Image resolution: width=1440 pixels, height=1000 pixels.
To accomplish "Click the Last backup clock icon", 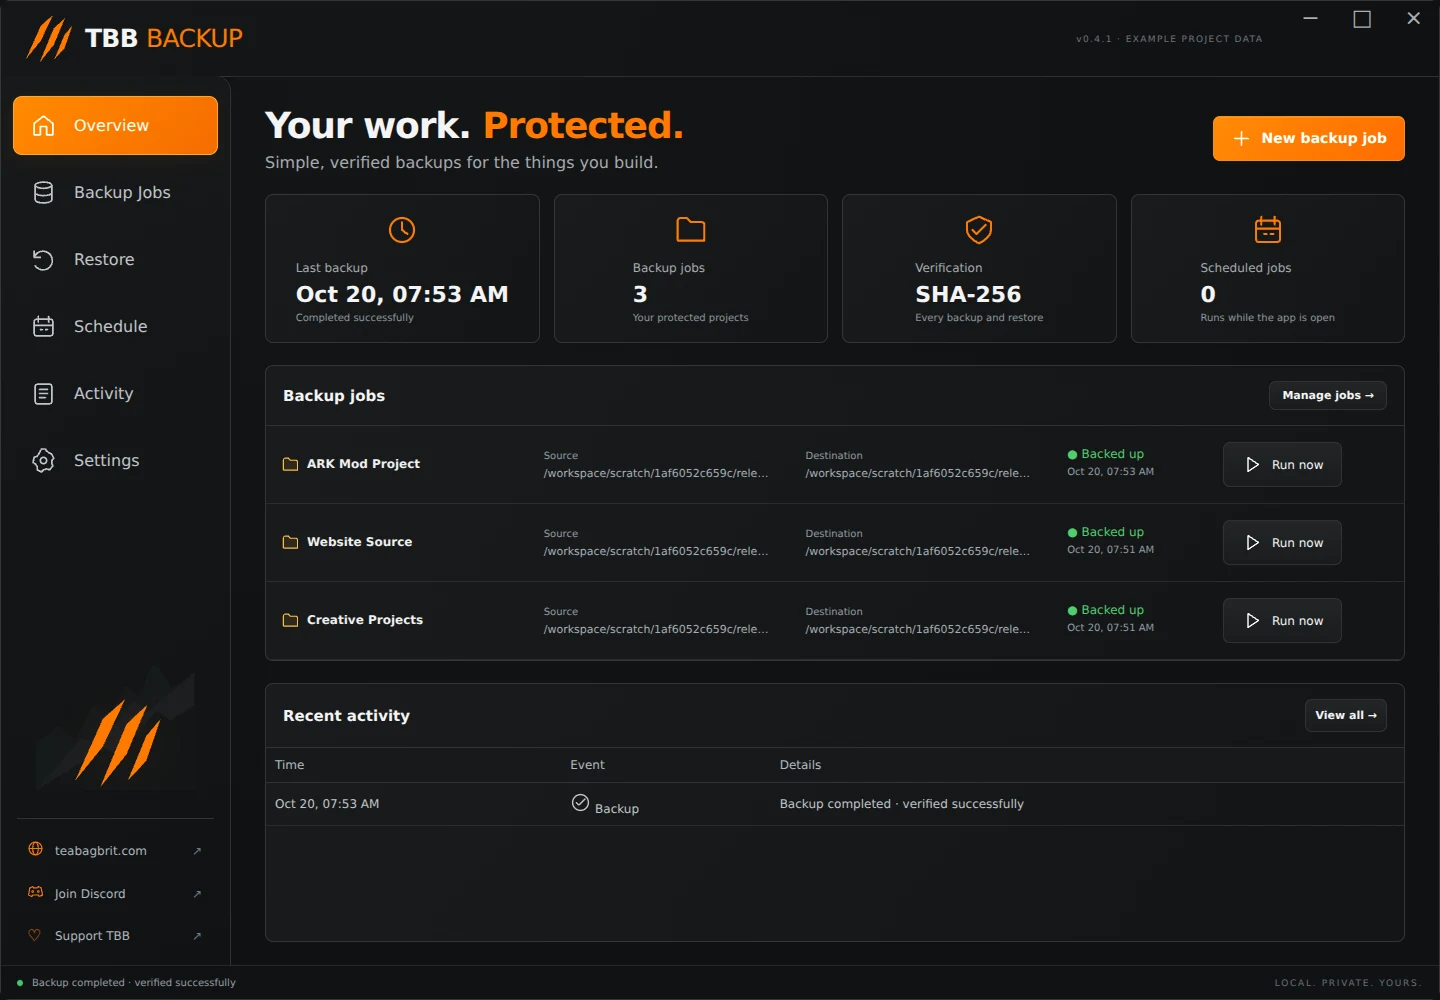I will pos(402,230).
